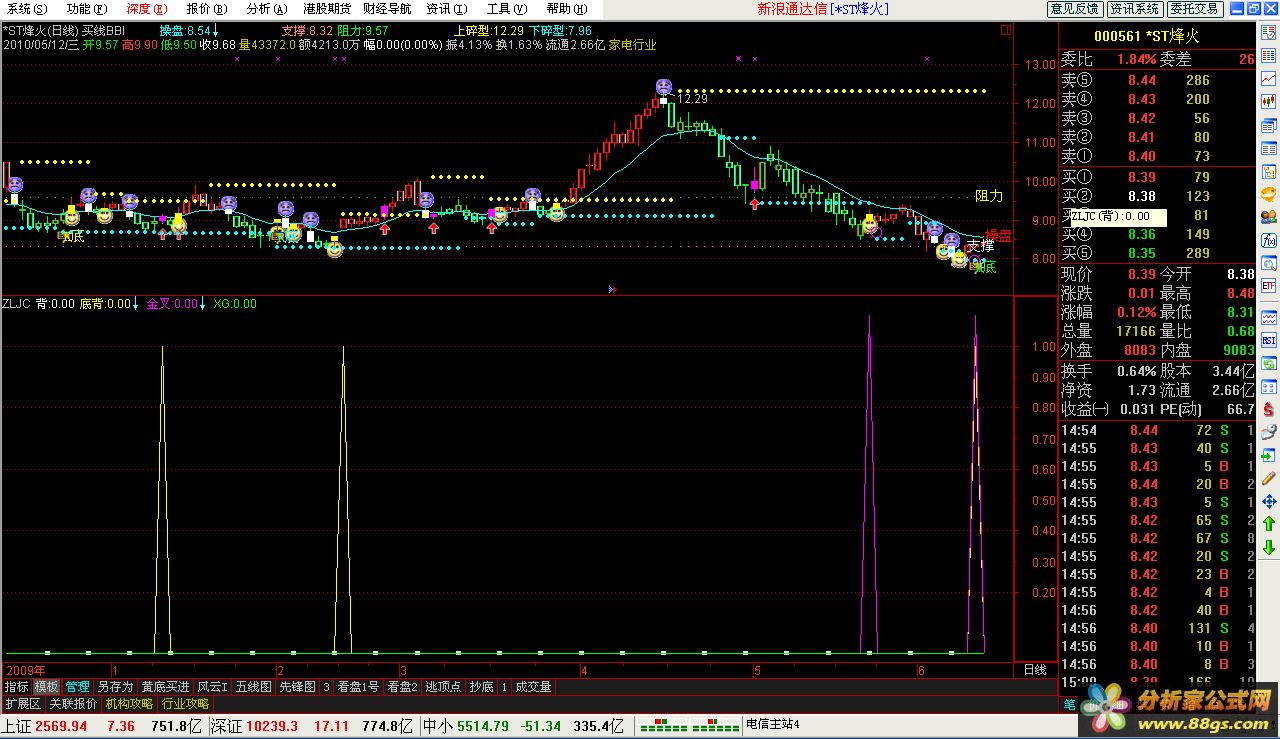Open the 关联报价 tab
Viewport: 1280px width, 739px height.
pos(73,703)
